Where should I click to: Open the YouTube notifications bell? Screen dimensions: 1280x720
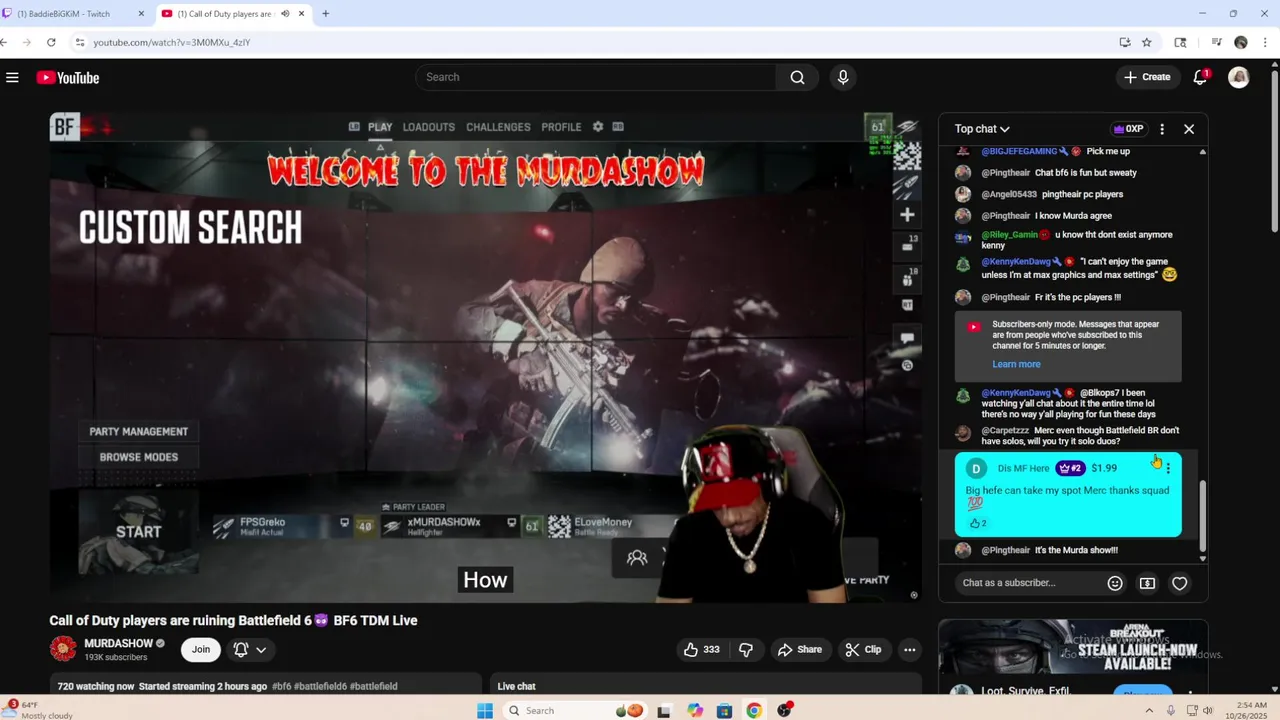point(1200,77)
